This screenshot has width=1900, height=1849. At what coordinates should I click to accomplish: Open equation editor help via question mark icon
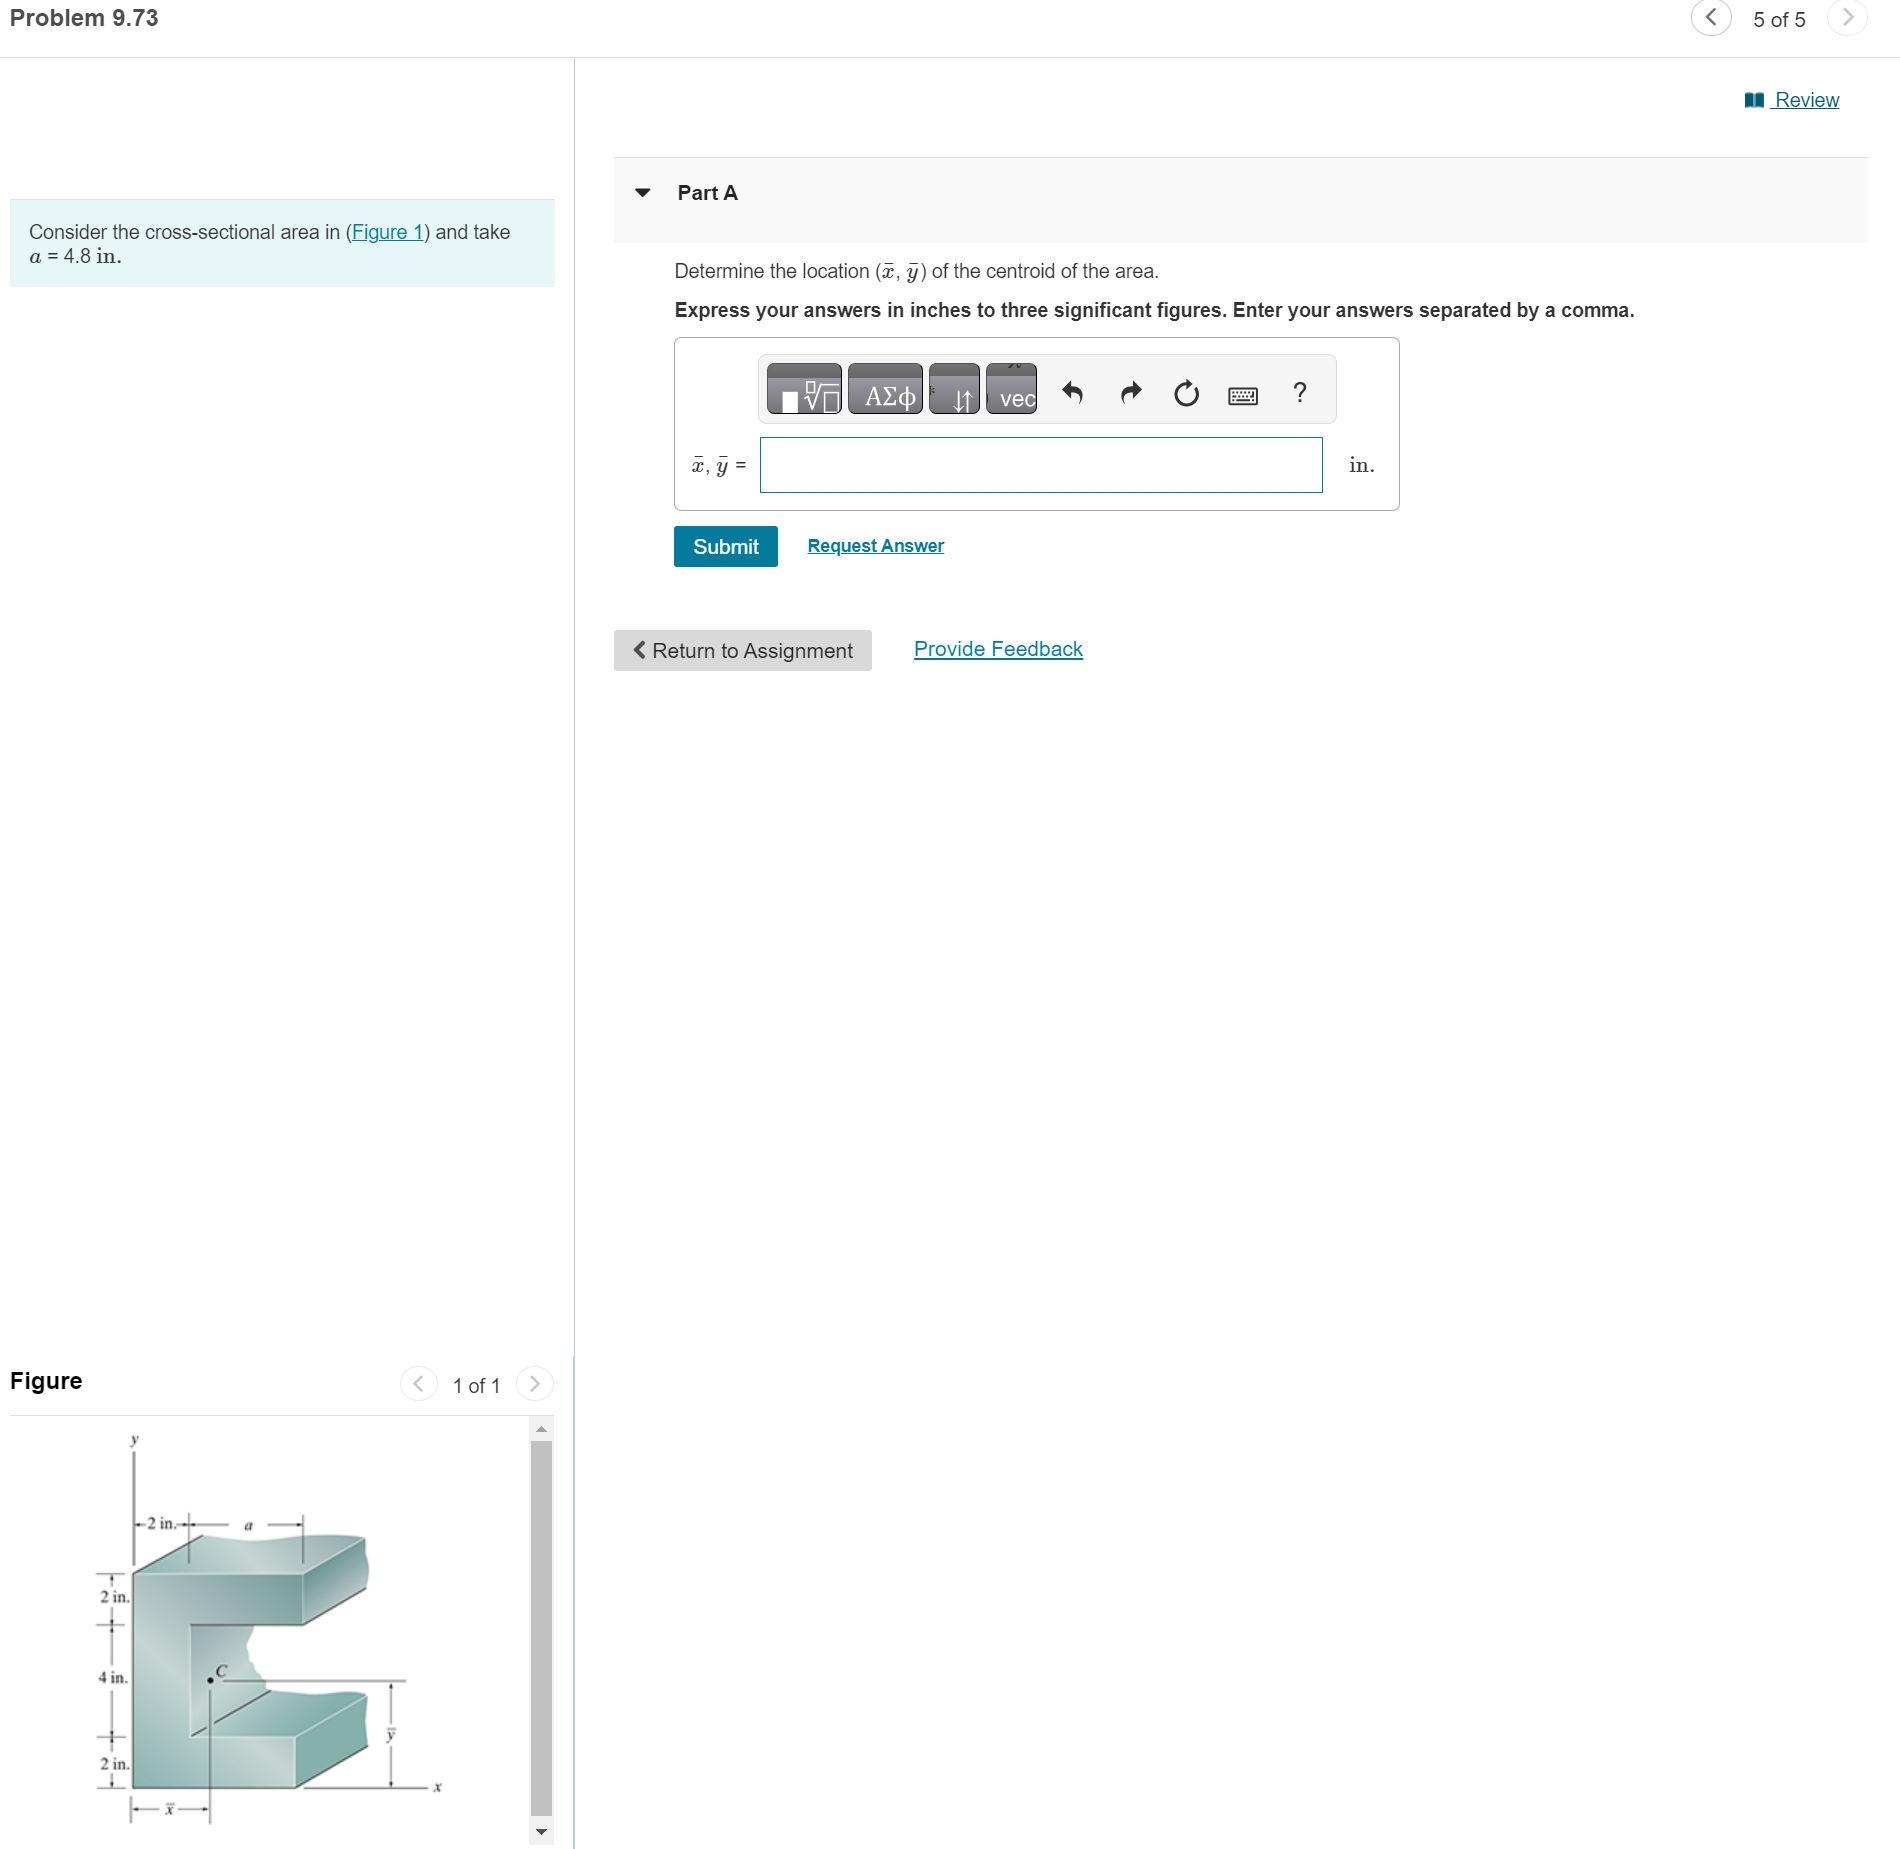pyautogui.click(x=1299, y=393)
